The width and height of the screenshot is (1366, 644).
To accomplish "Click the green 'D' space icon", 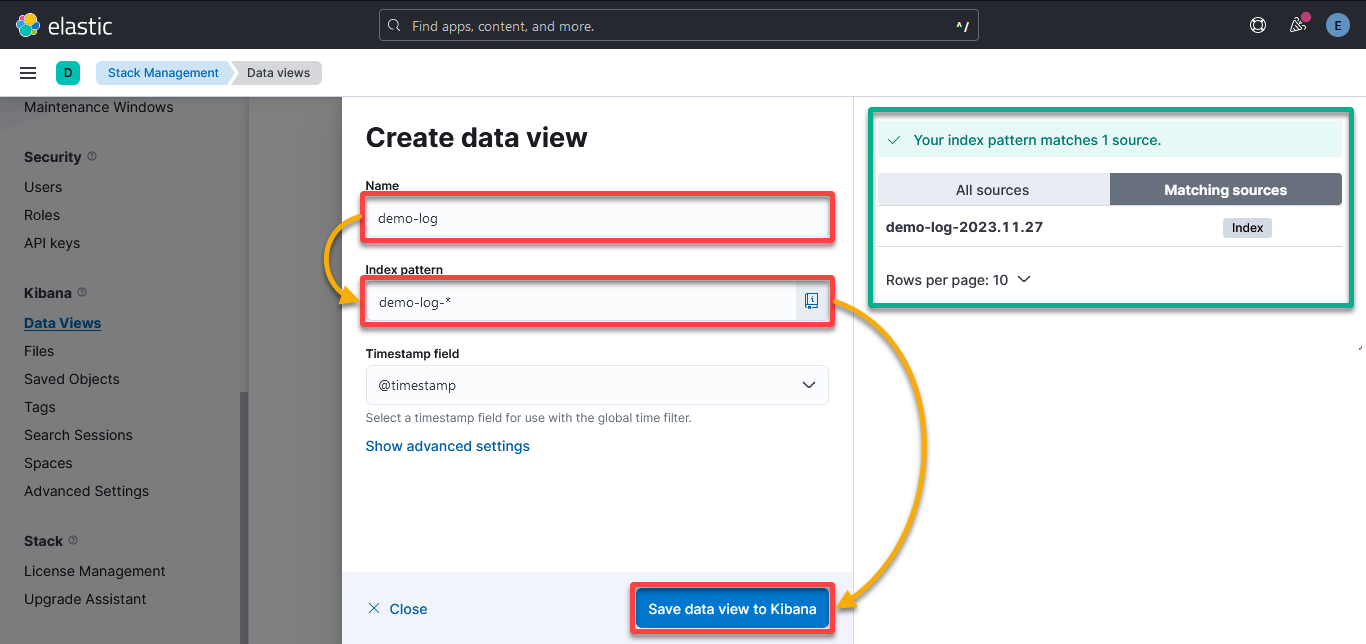I will click(x=67, y=72).
